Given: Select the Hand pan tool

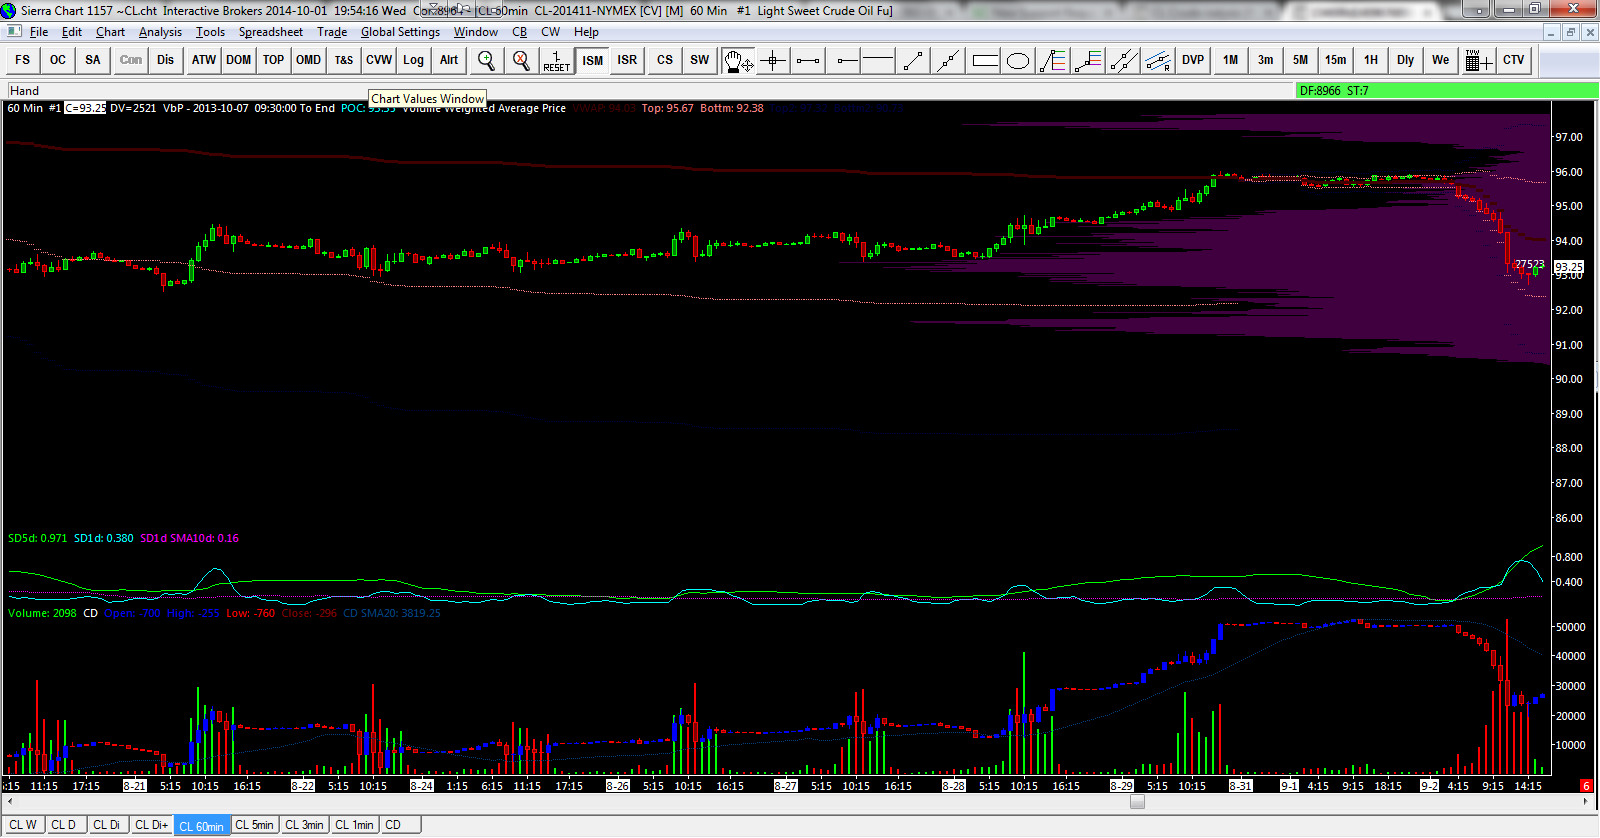Looking at the screenshot, I should point(738,60).
